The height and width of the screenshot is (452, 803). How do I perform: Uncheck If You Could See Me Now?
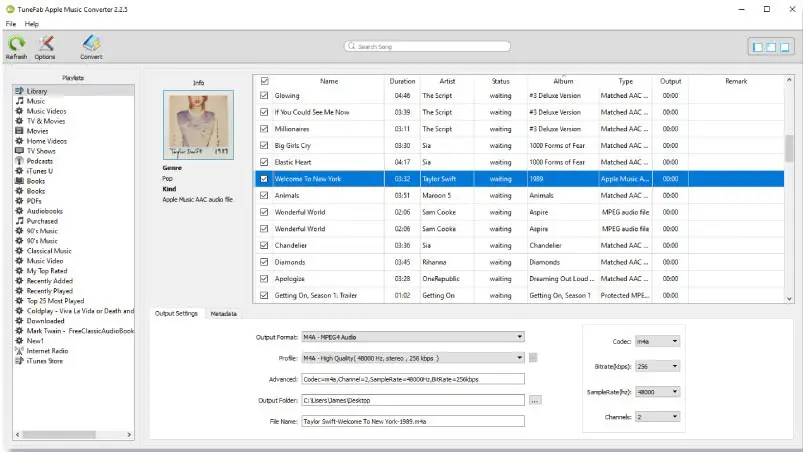(264, 112)
